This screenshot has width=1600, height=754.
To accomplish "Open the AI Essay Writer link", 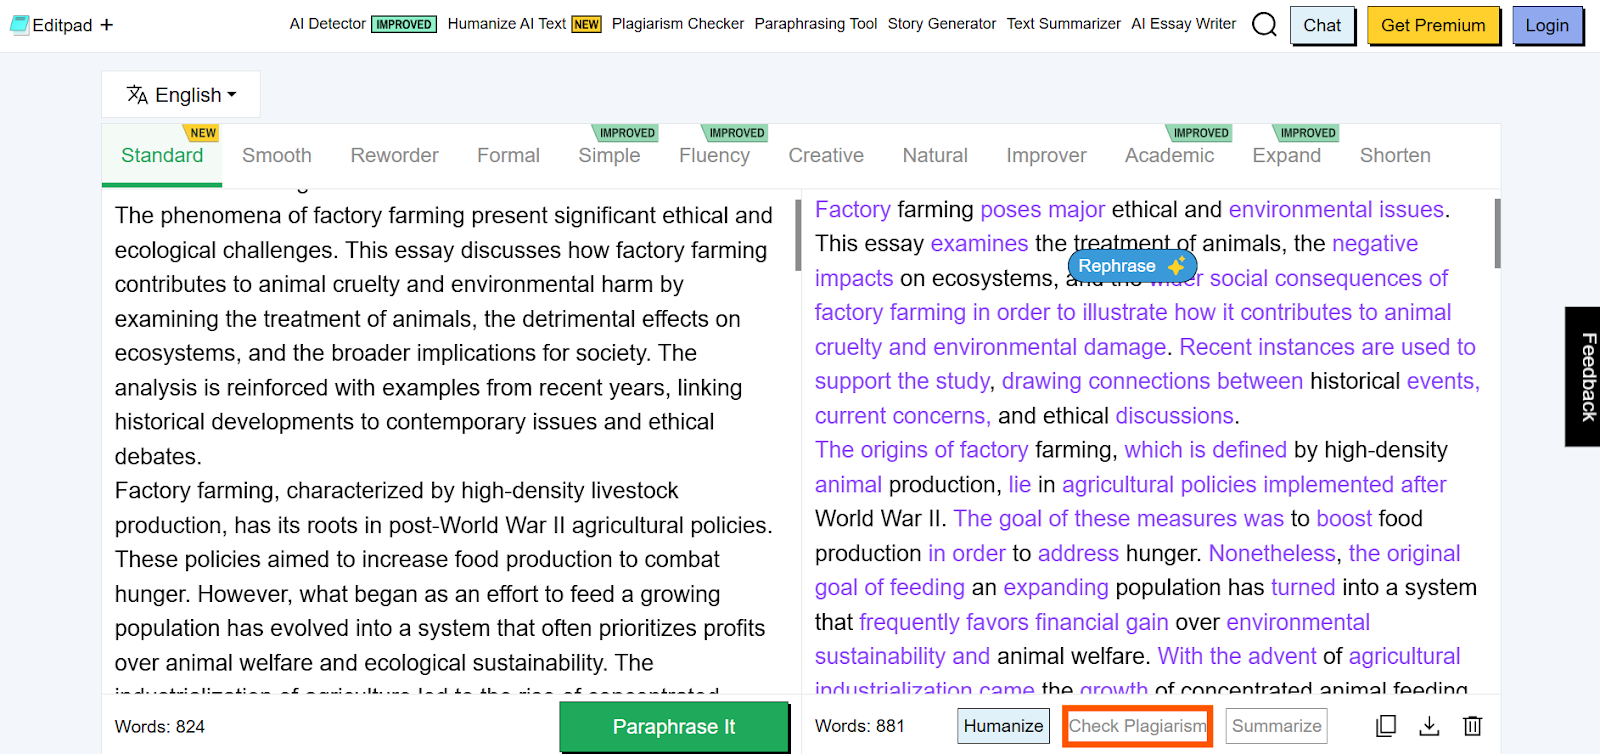I will tap(1184, 24).
